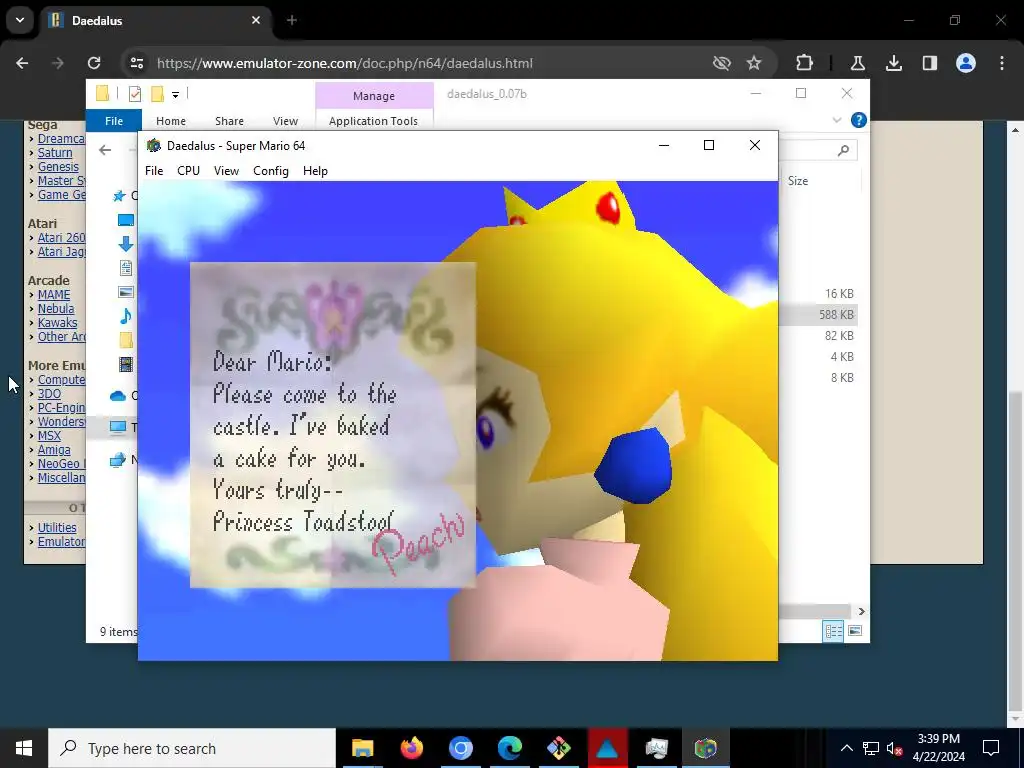Click the Daedalus window title icon
The width and height of the screenshot is (1024, 768).
click(153, 145)
